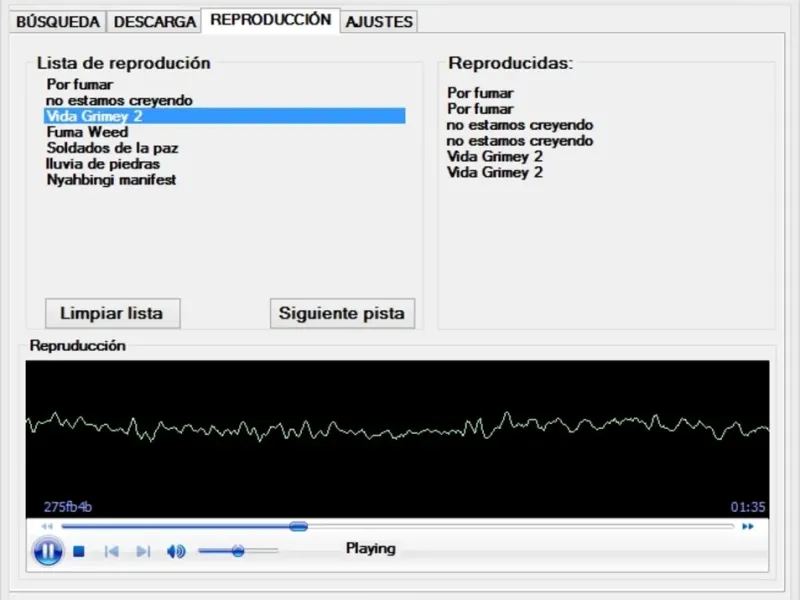Stop playback using the square stop icon
800x600 pixels.
(x=79, y=552)
